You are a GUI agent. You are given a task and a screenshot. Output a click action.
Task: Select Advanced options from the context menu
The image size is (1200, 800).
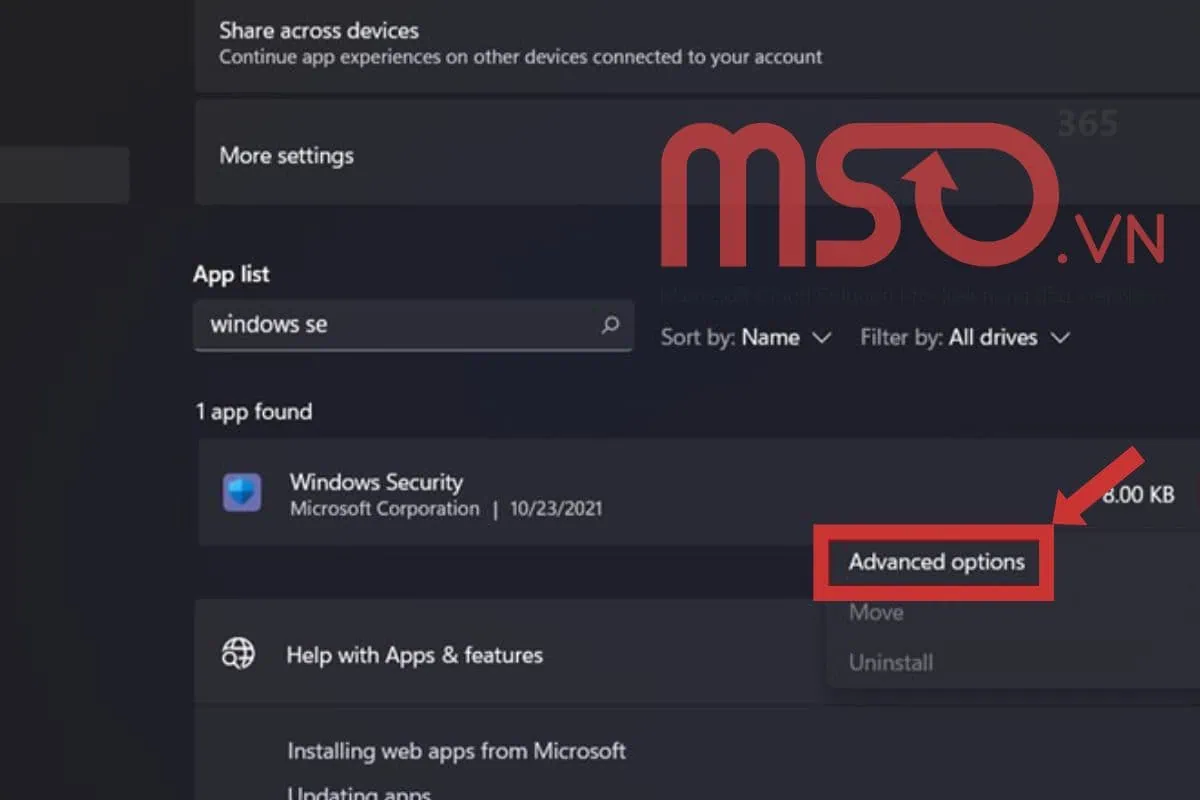pos(936,562)
